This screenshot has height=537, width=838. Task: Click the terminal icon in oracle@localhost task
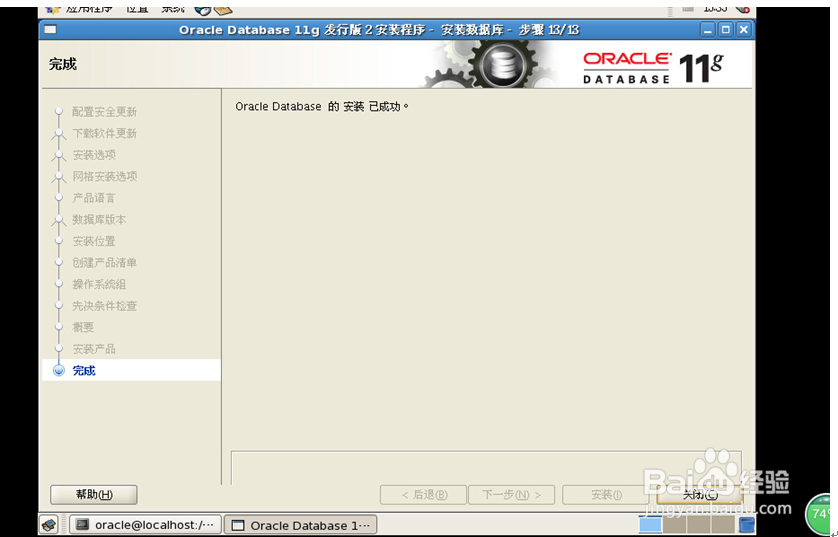pos(82,525)
